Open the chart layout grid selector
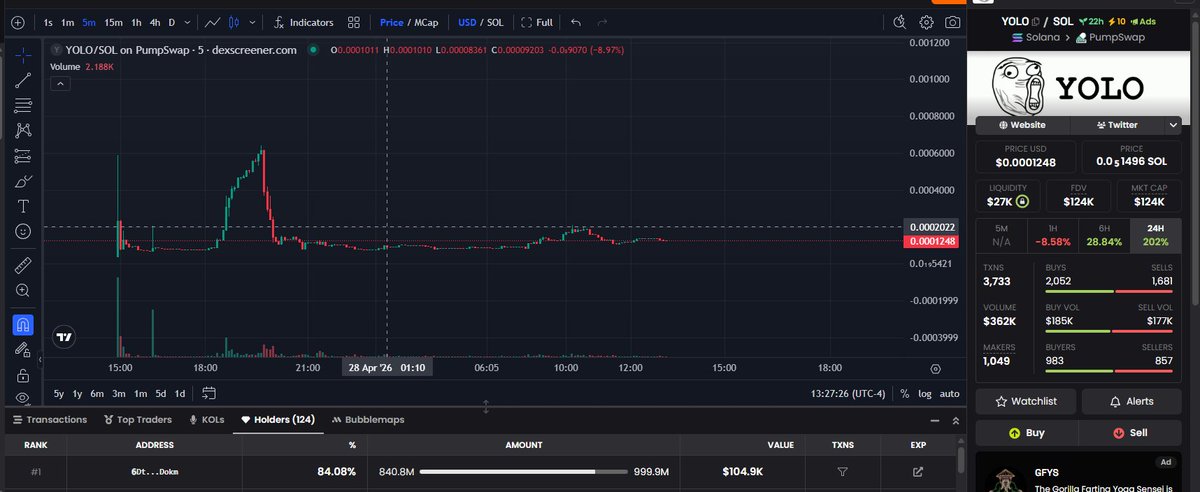 coord(354,22)
